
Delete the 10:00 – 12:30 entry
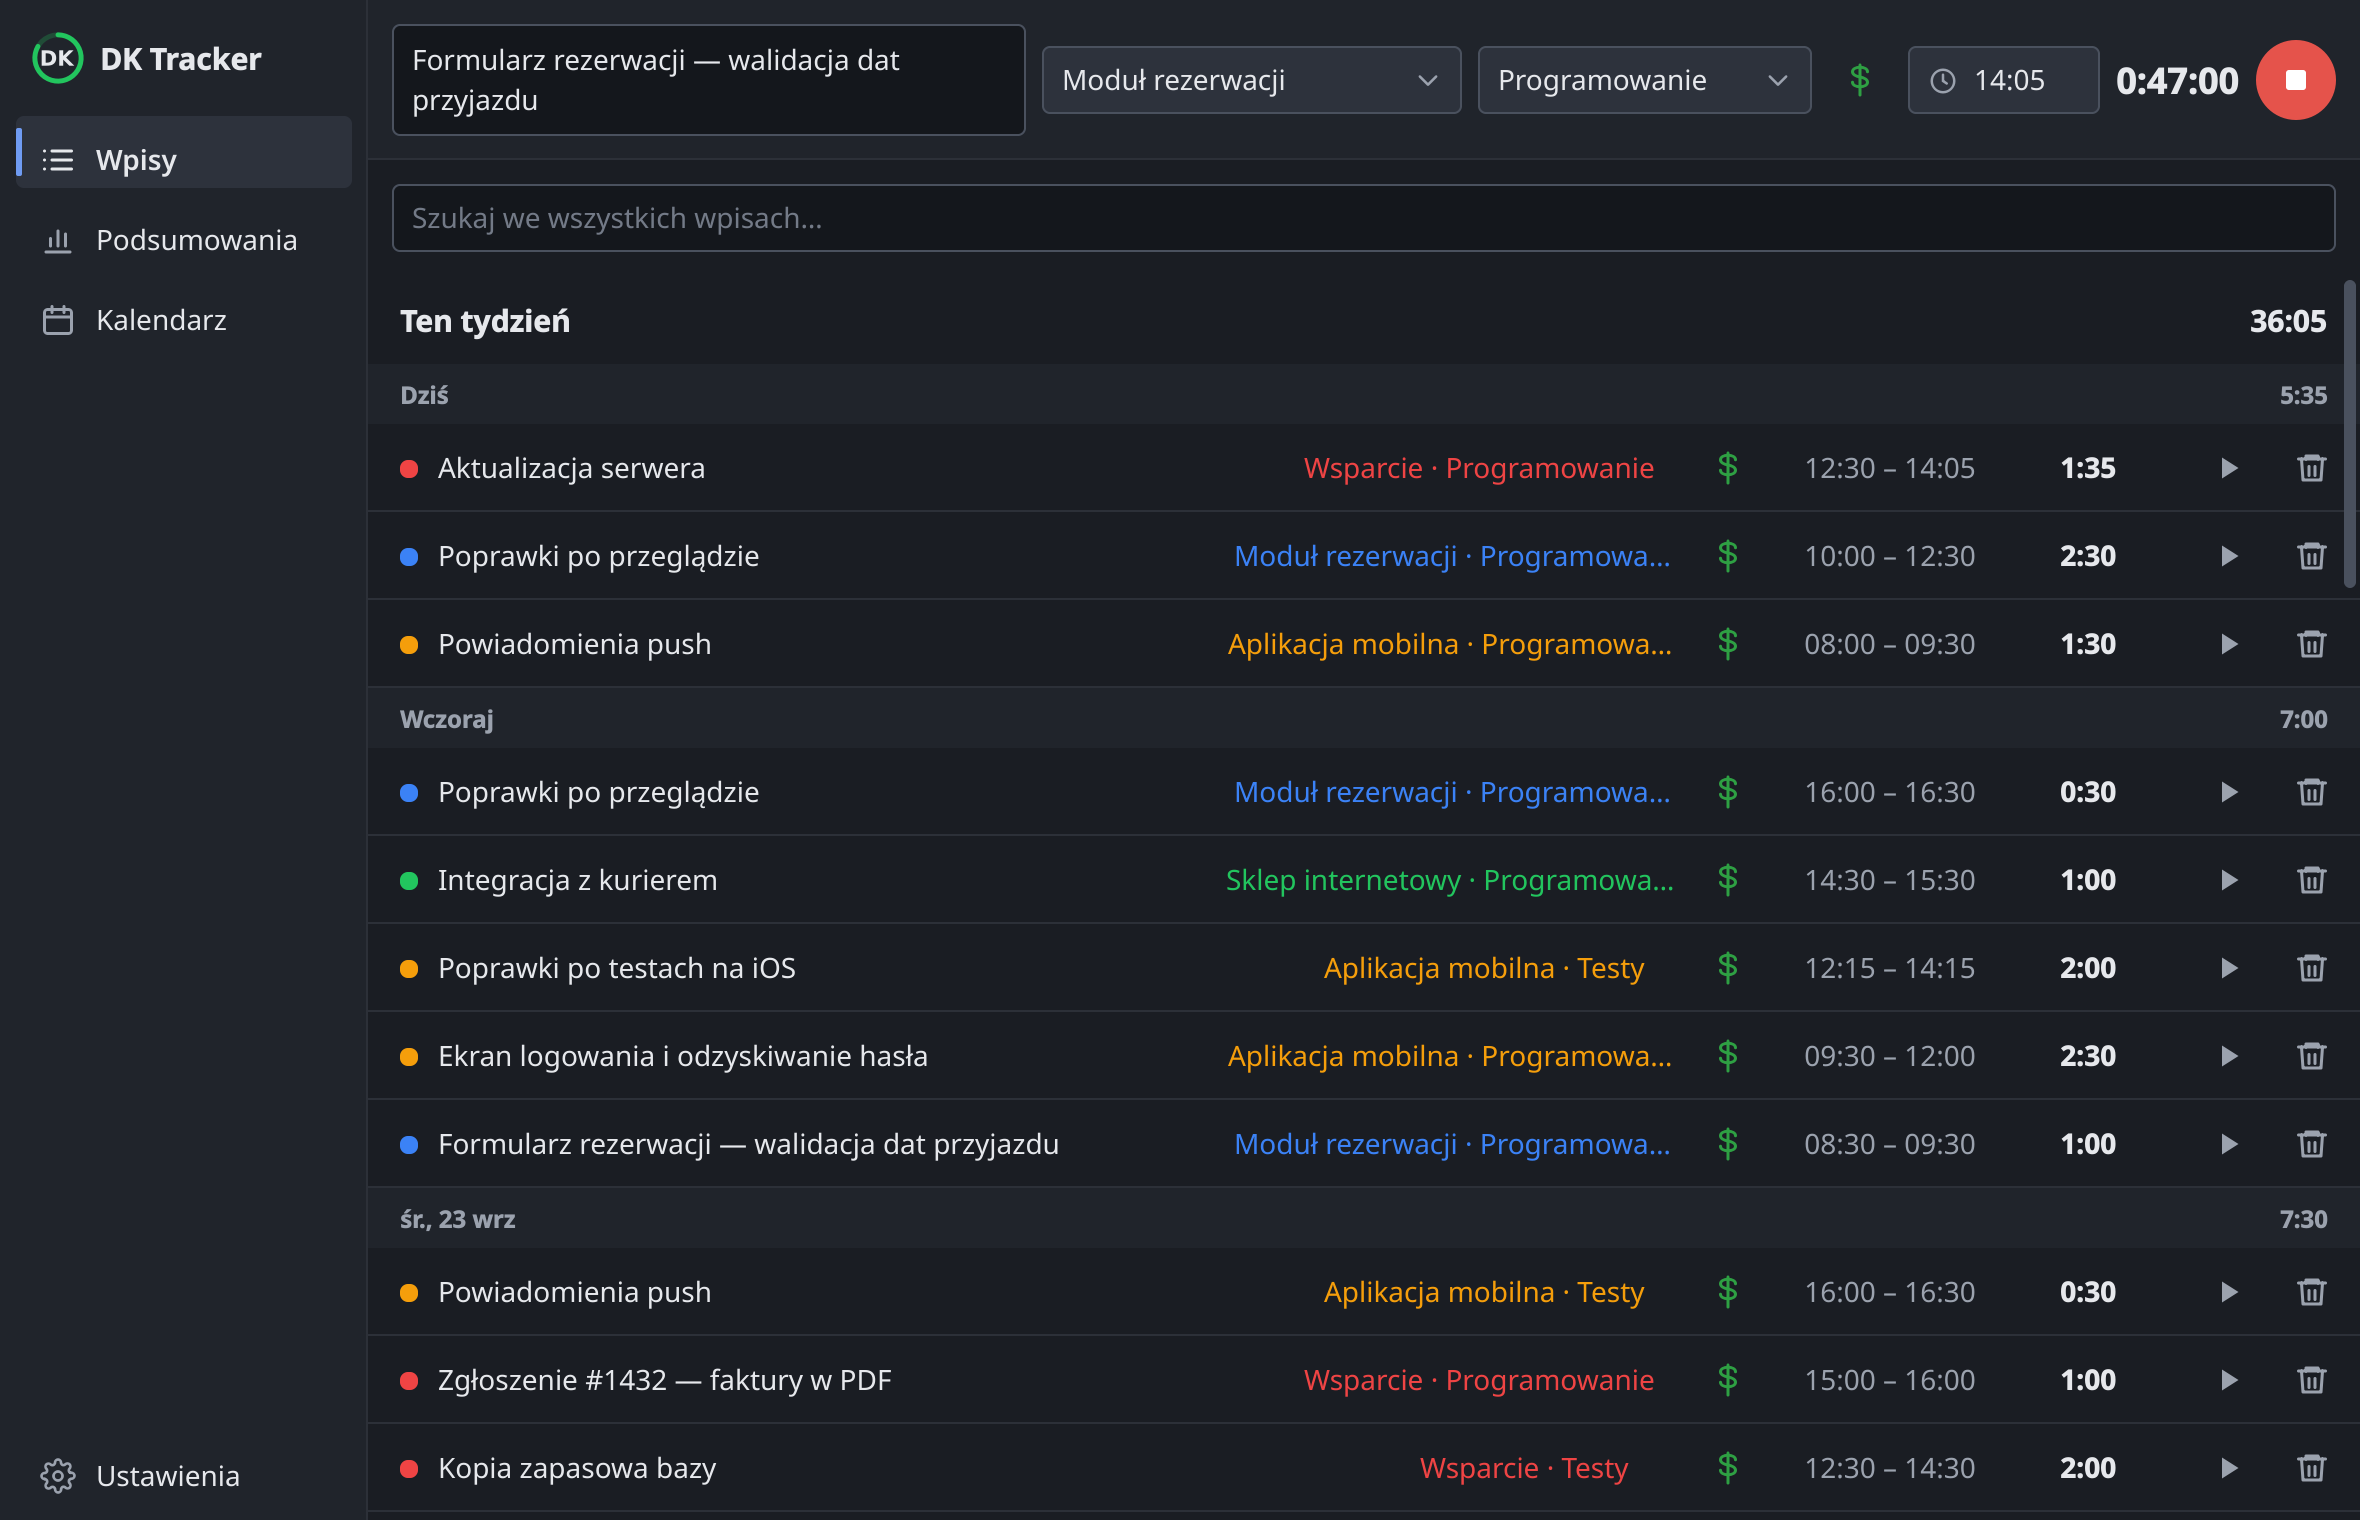tap(2311, 556)
